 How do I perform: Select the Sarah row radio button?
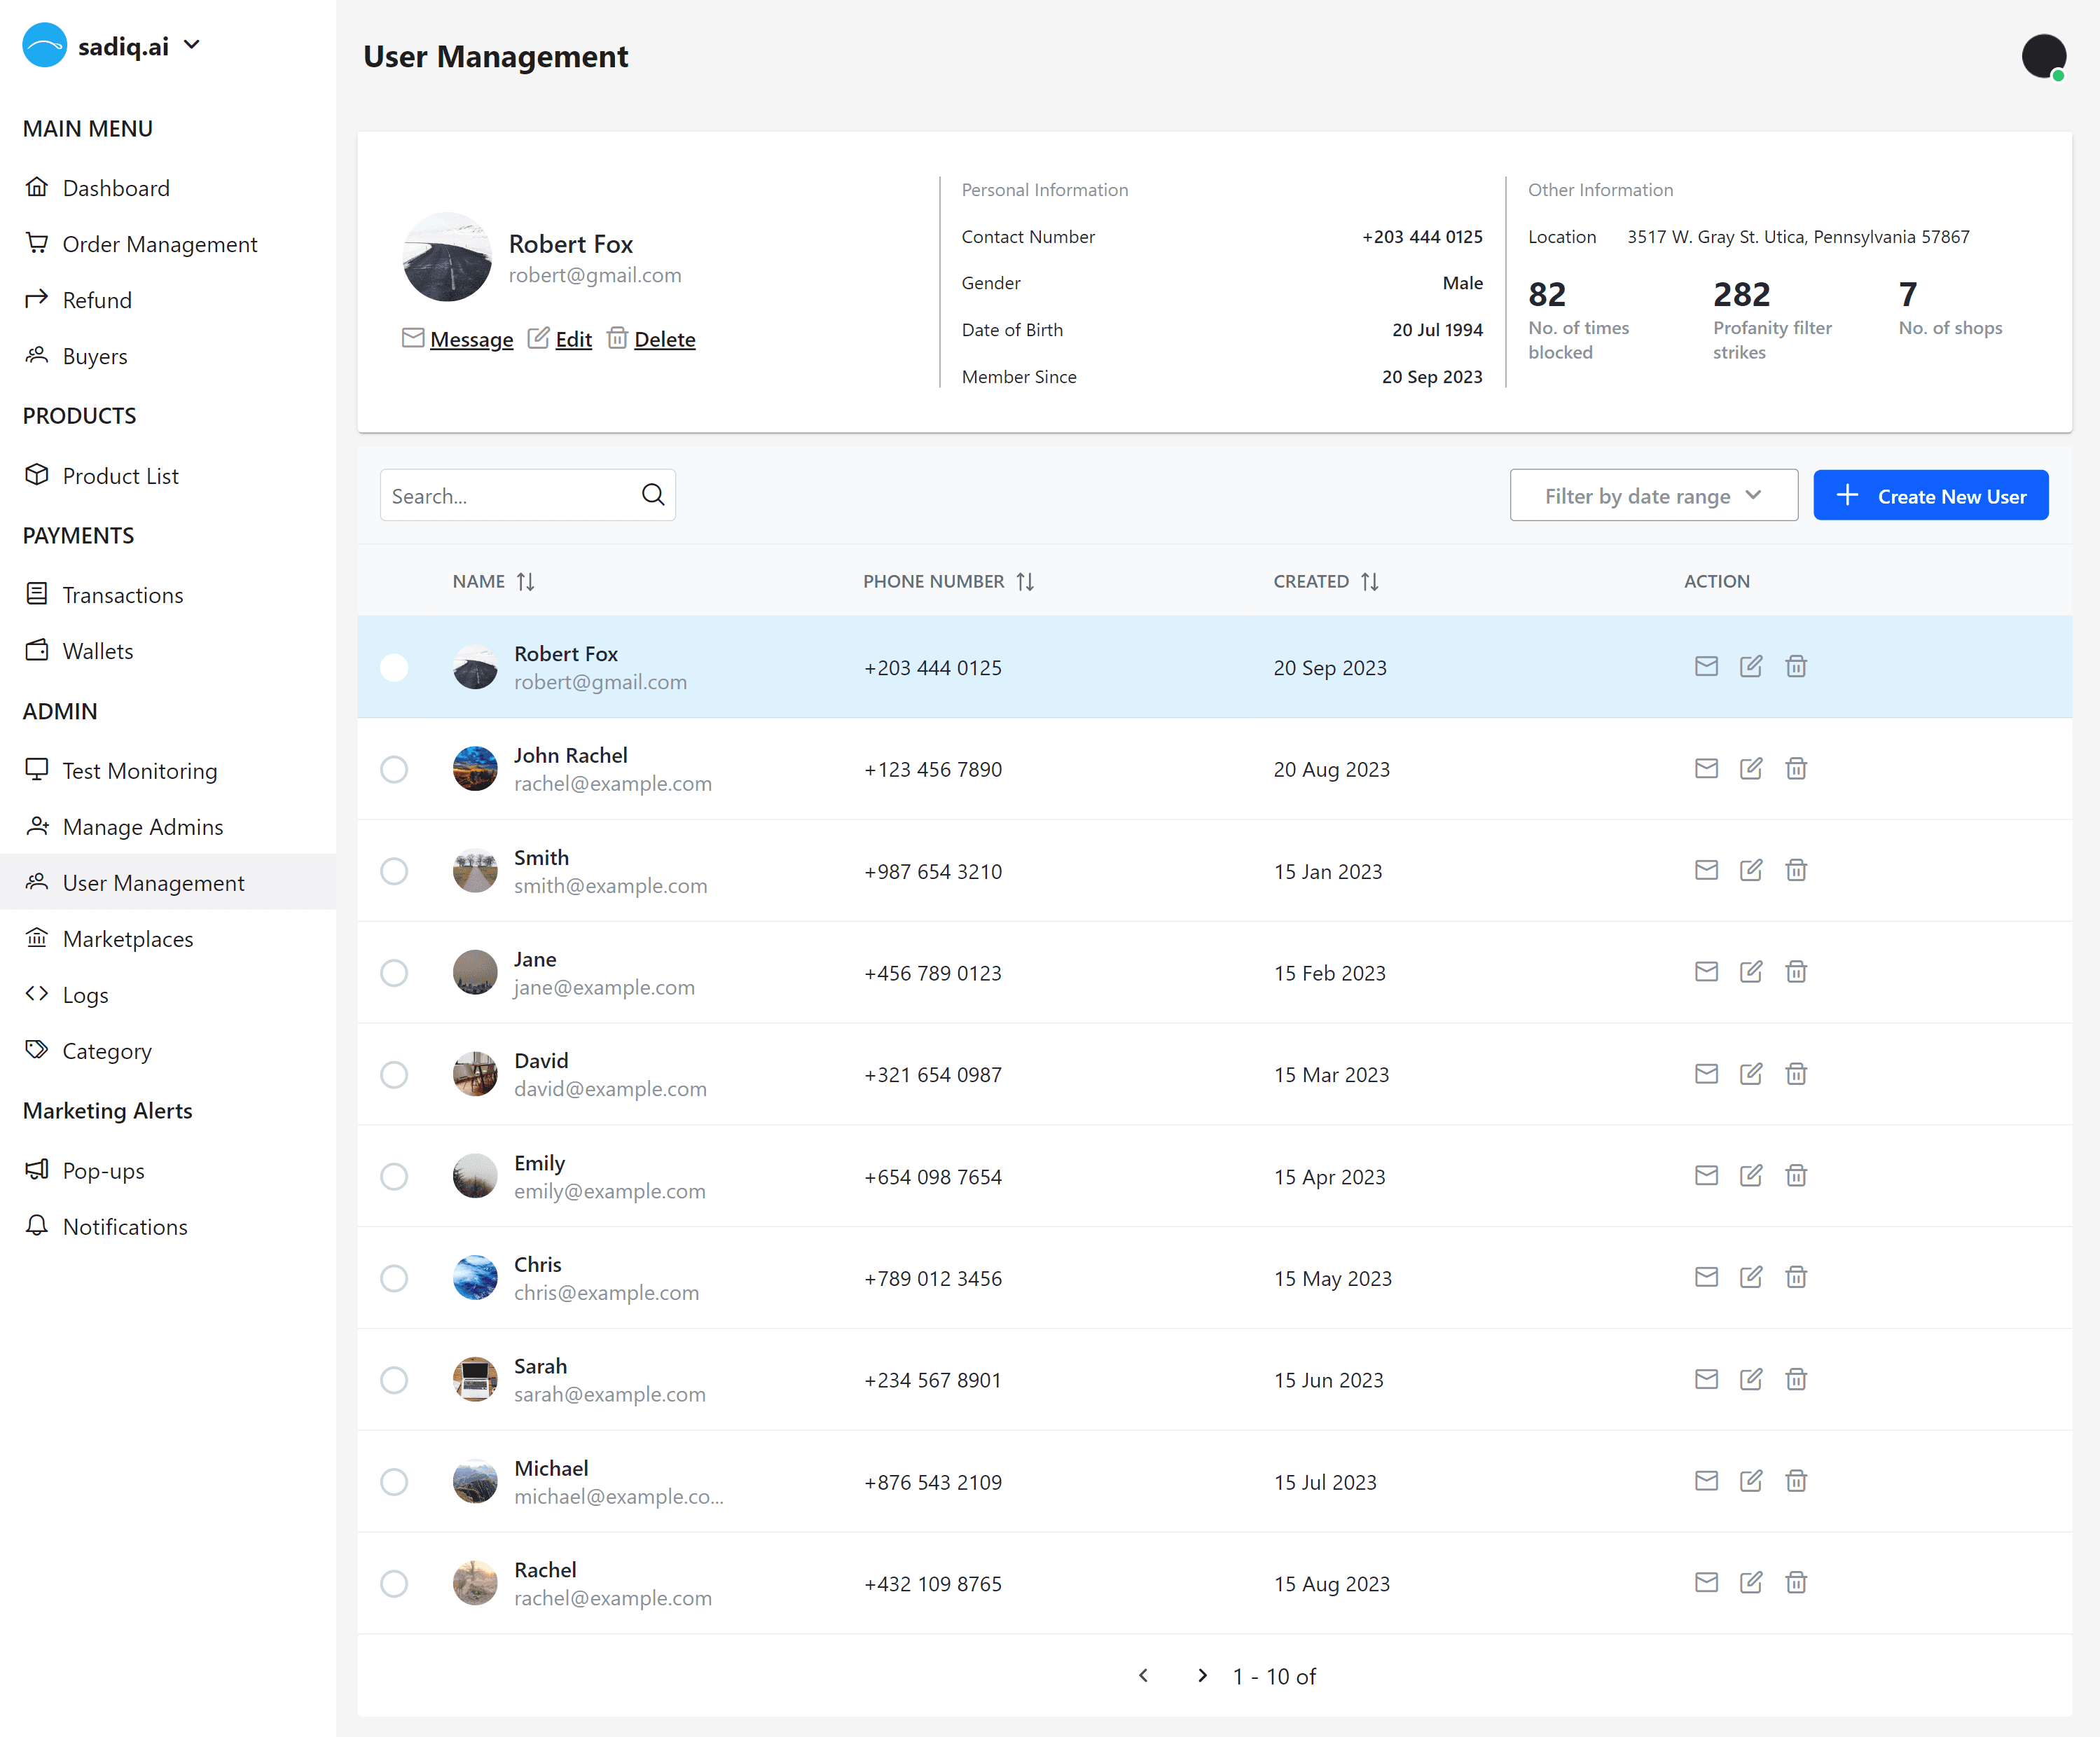(394, 1380)
